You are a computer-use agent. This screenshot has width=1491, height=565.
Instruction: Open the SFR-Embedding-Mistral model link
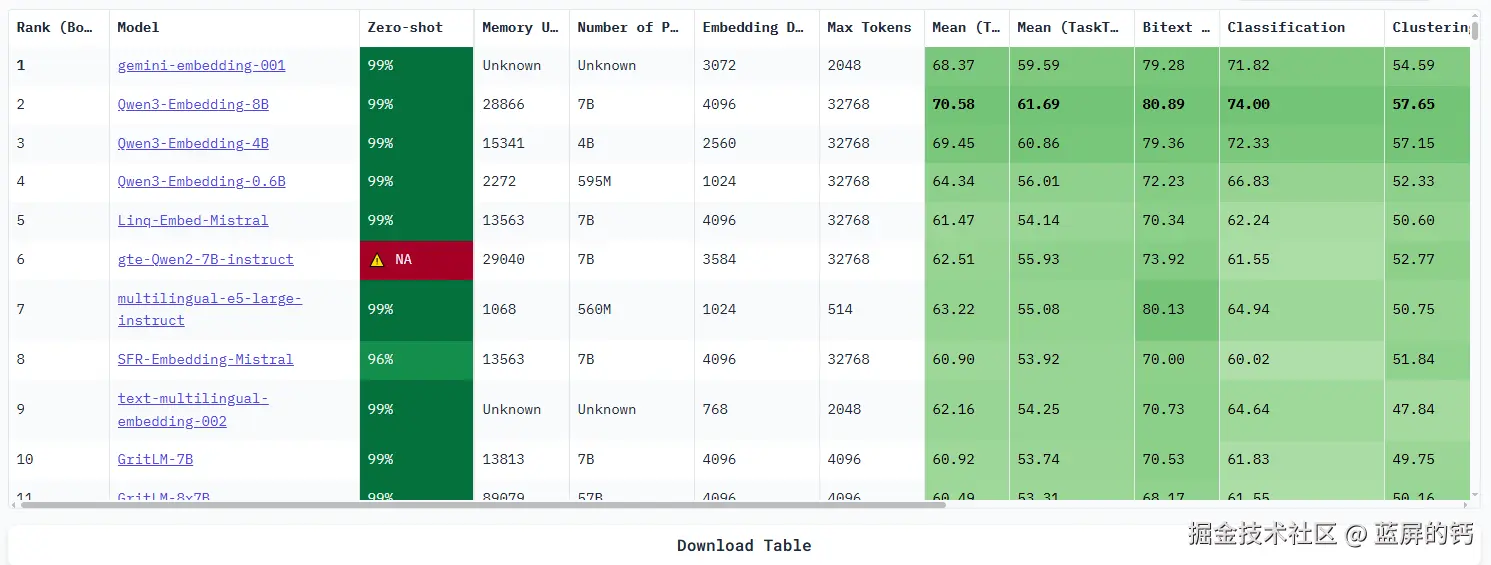pos(205,359)
